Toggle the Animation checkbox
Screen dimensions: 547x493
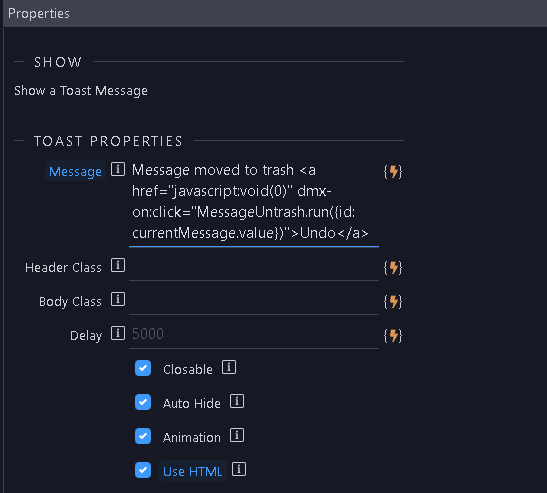pos(143,436)
